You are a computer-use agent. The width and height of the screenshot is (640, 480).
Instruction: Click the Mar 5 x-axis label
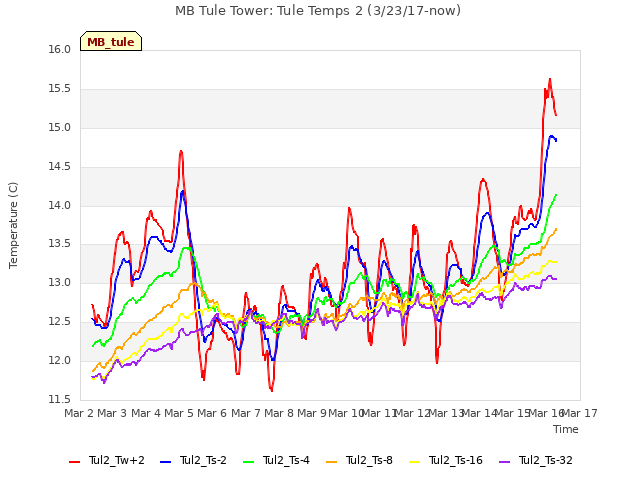[179, 413]
